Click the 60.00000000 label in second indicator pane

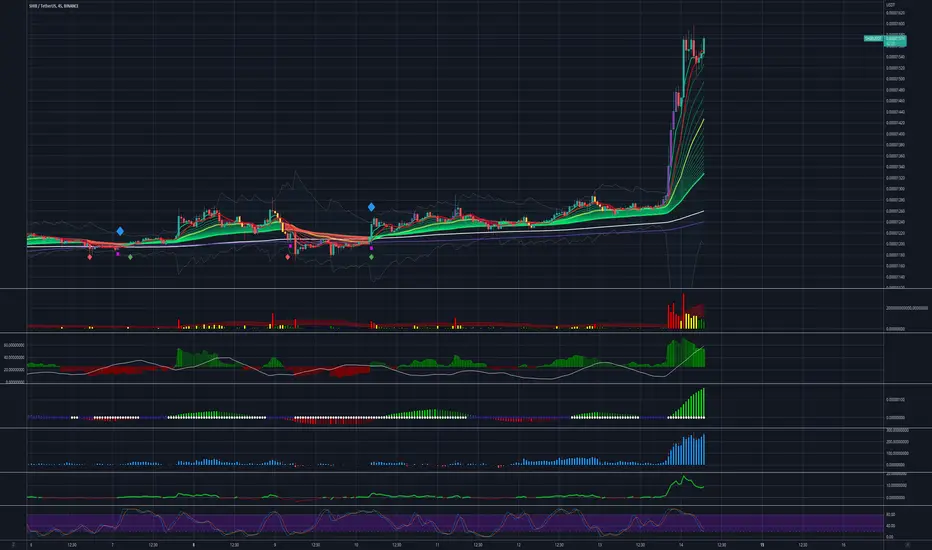coord(14,345)
